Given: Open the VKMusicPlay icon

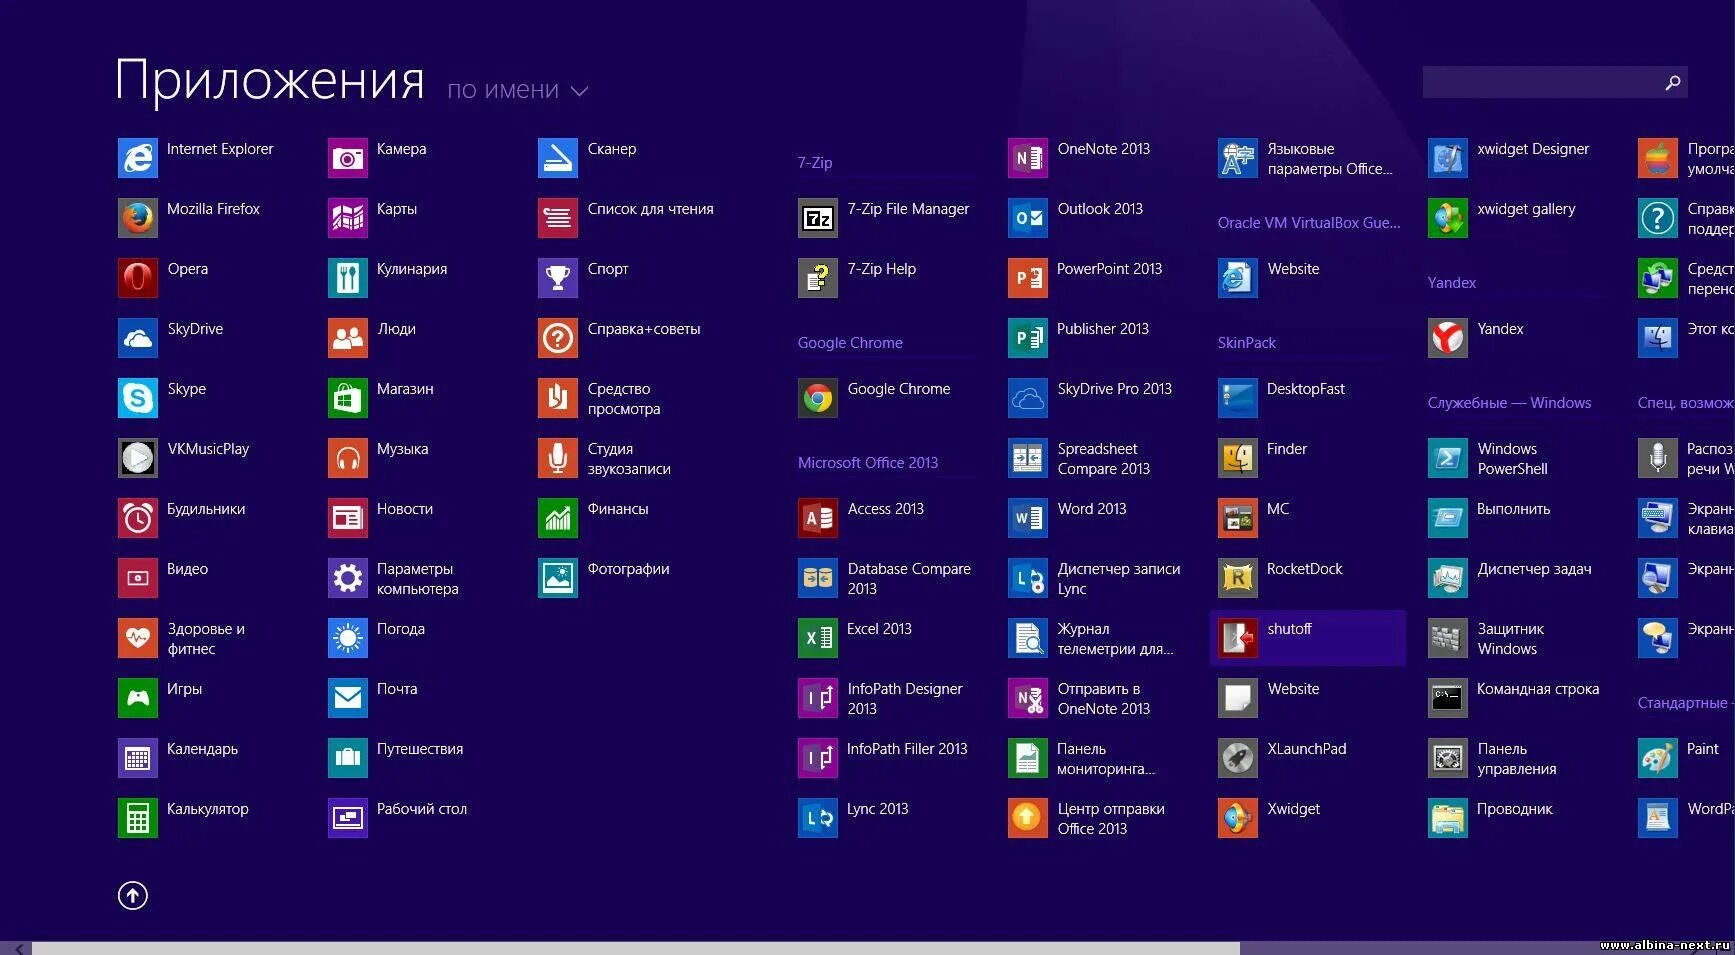Looking at the screenshot, I should point(137,458).
